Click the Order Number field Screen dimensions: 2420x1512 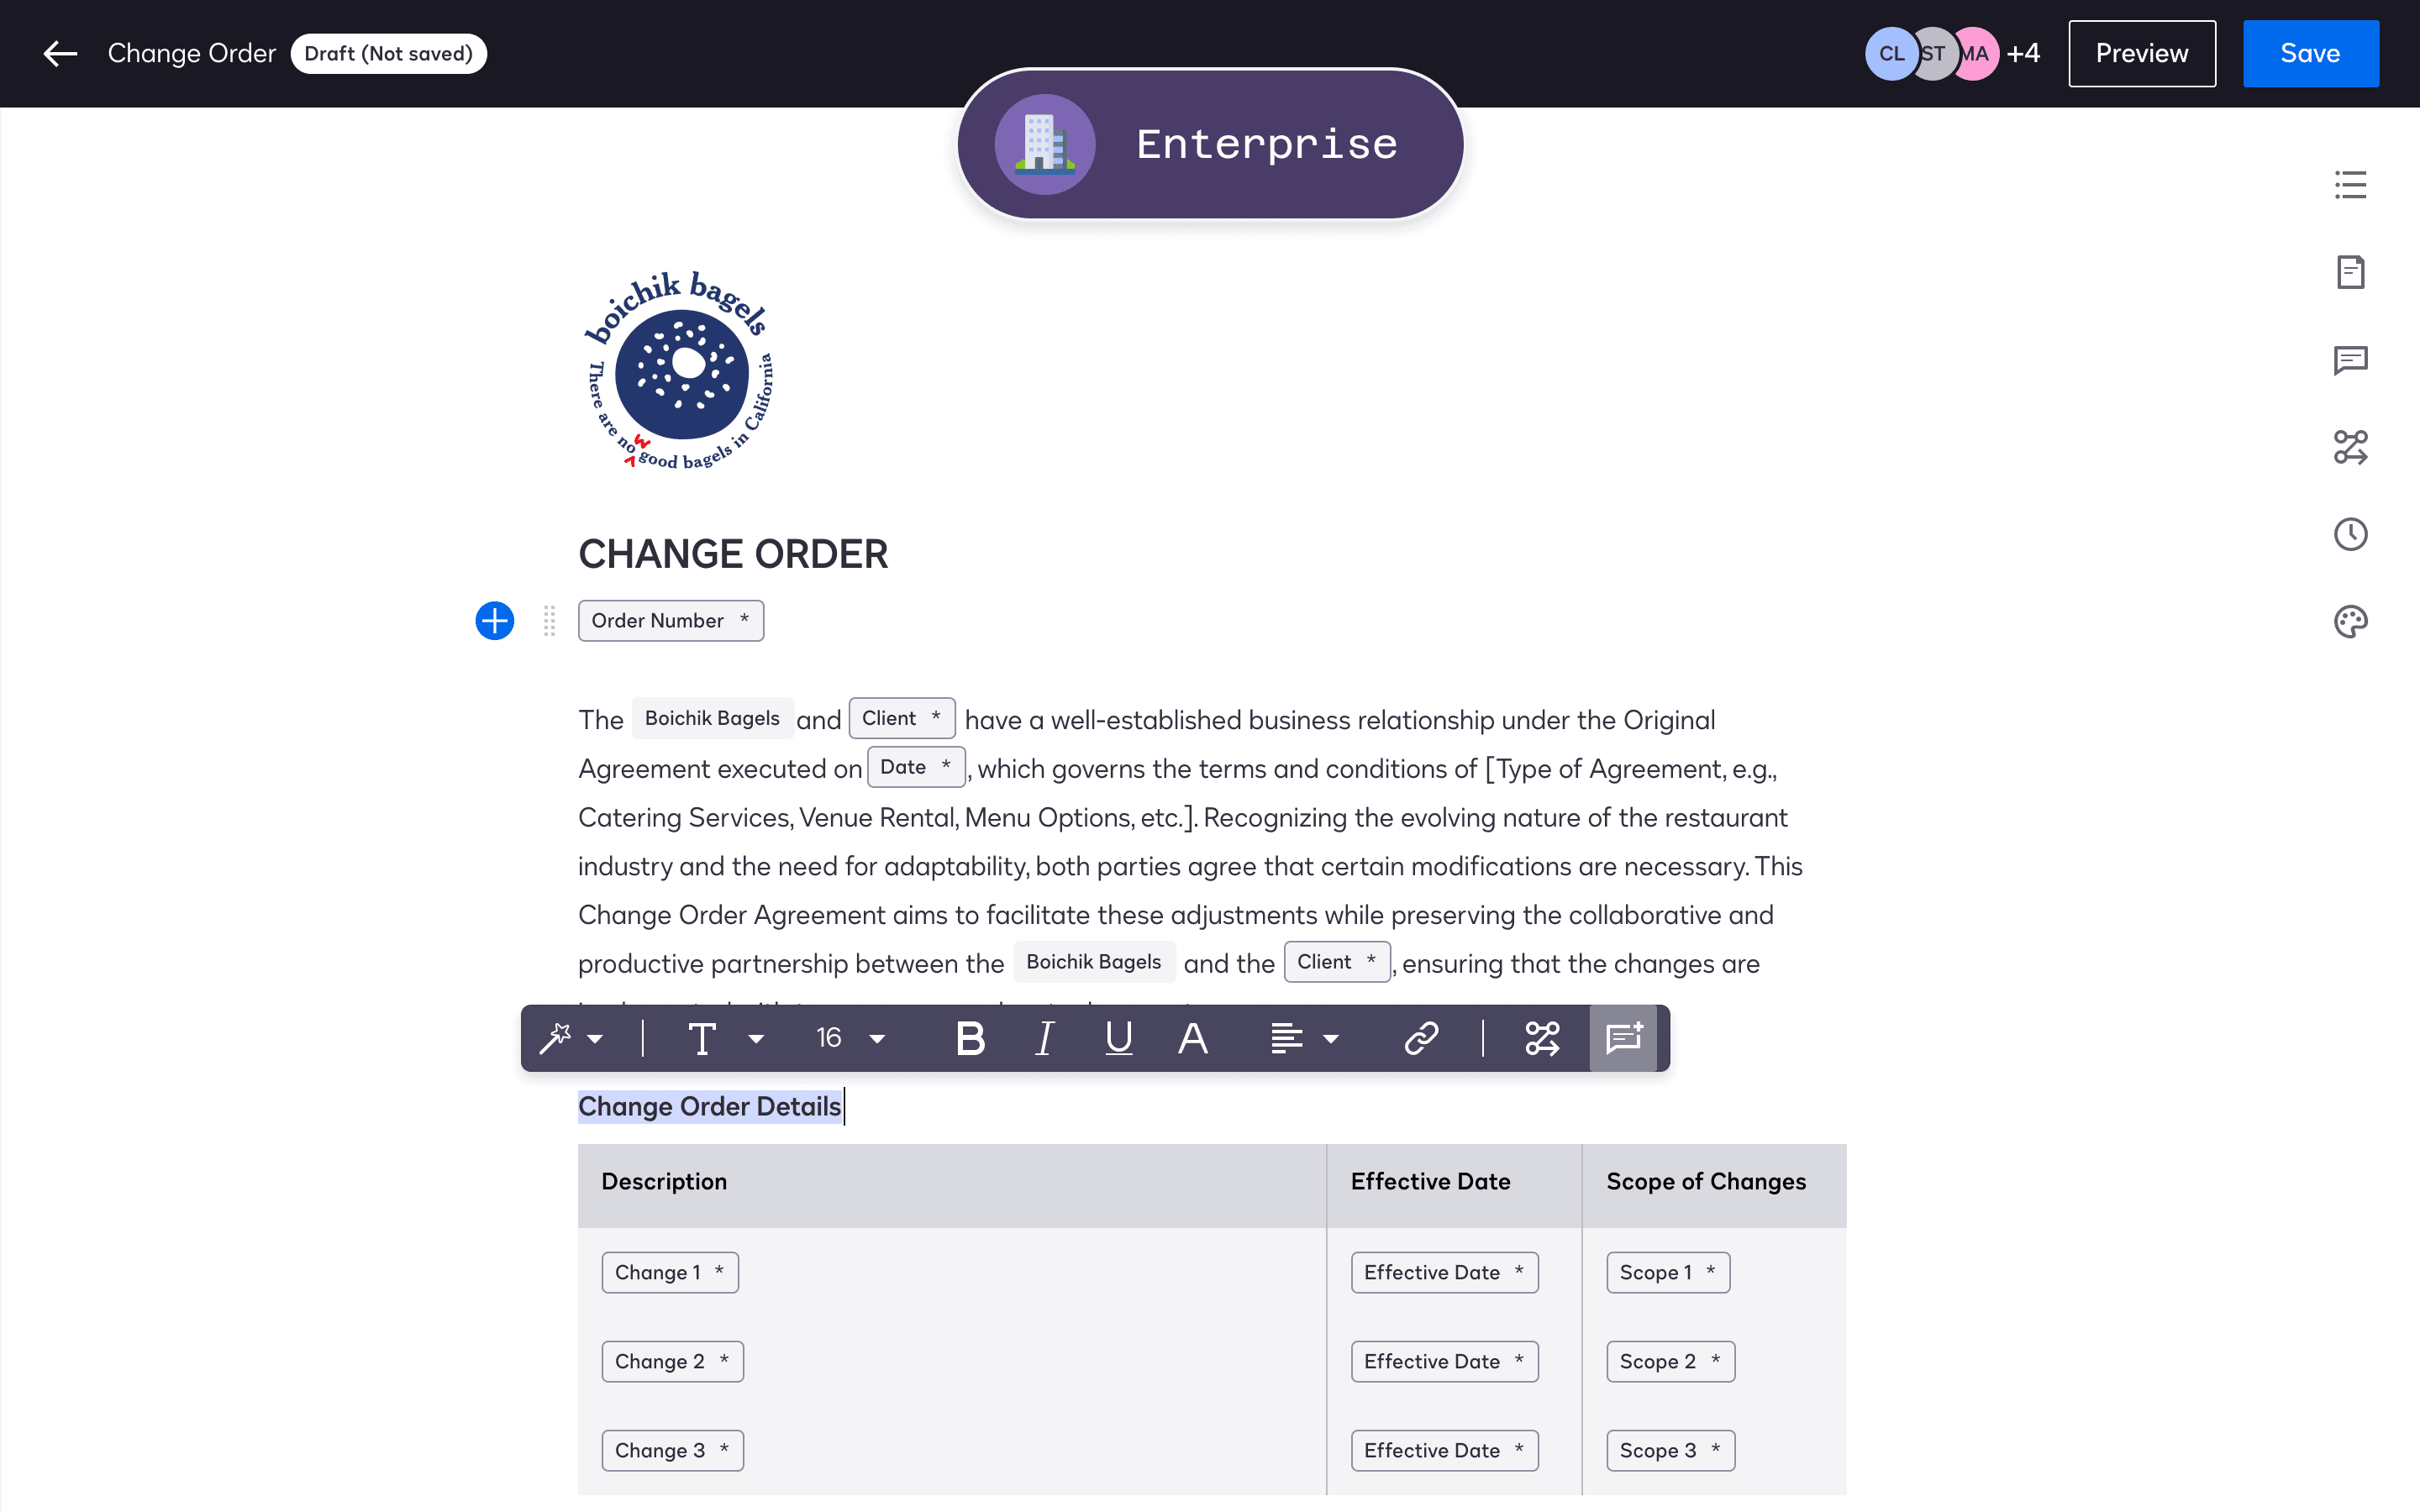670,621
